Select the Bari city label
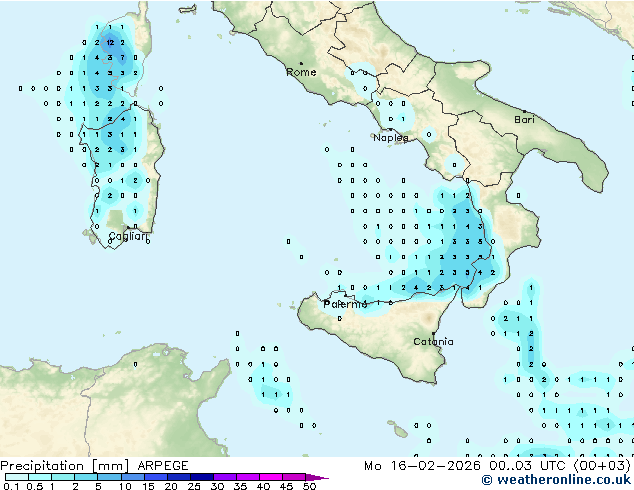 [x=524, y=120]
